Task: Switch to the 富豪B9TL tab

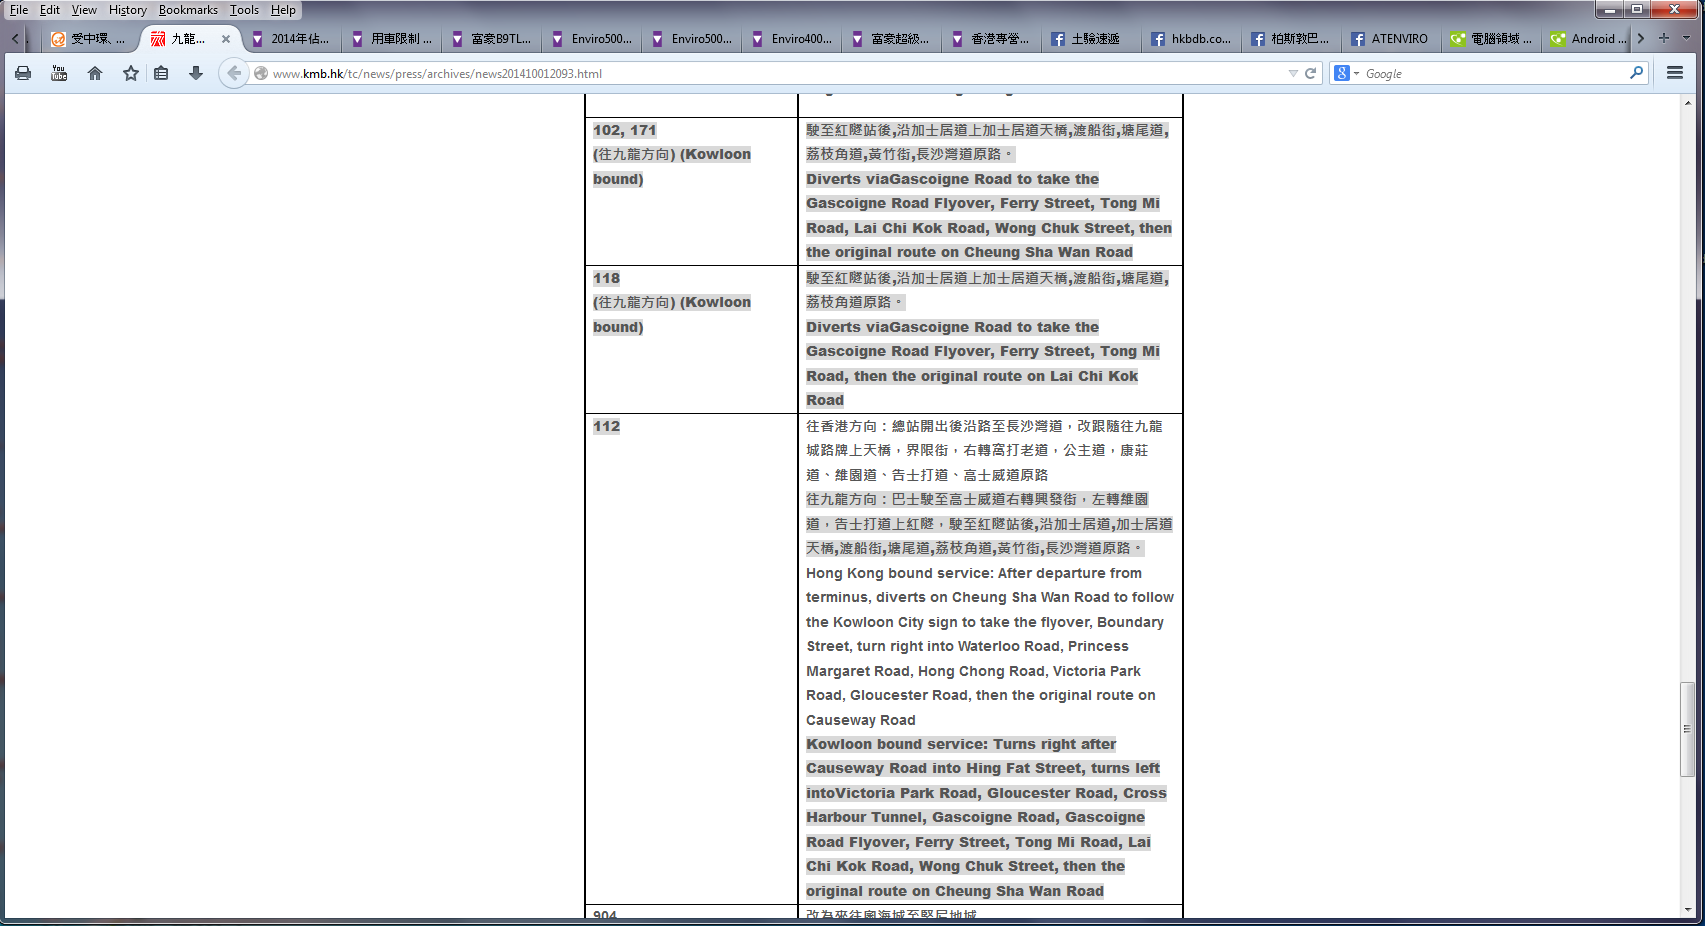Action: pos(491,39)
